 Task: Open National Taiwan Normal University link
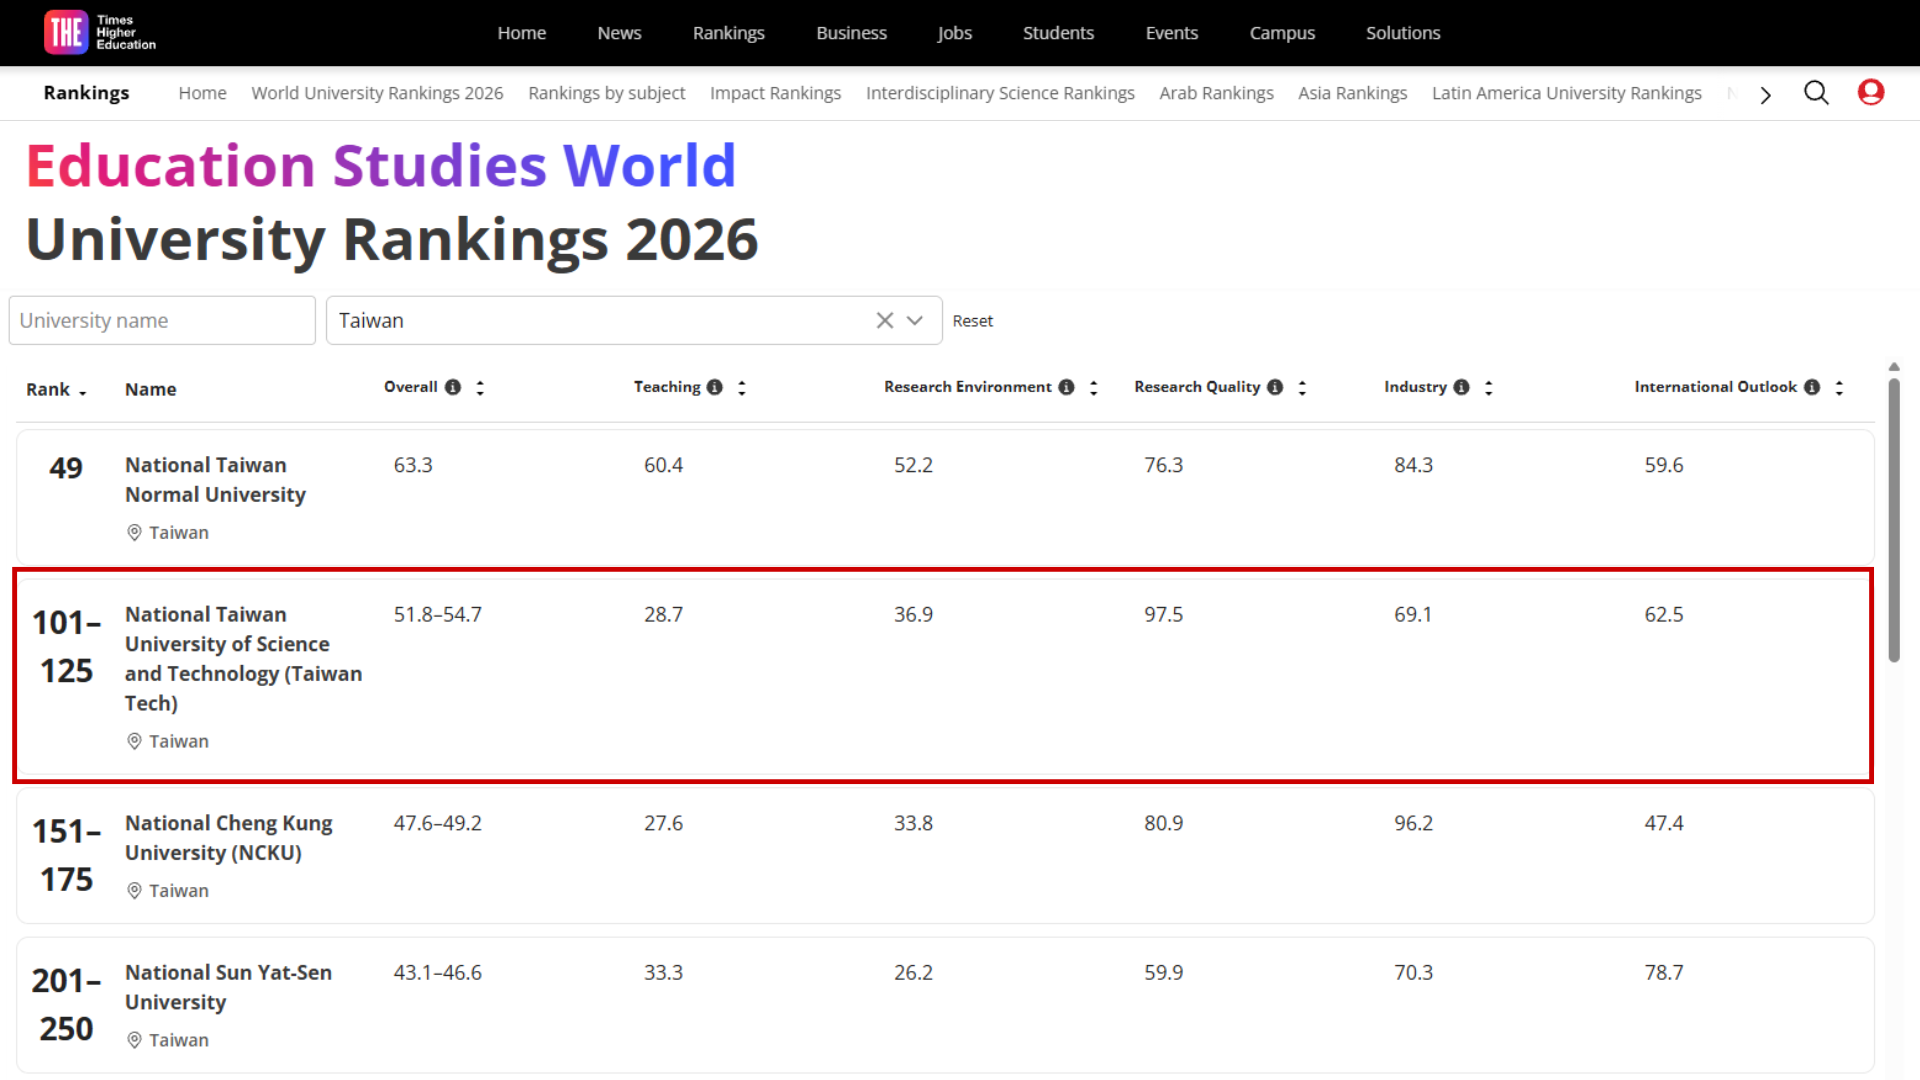215,480
